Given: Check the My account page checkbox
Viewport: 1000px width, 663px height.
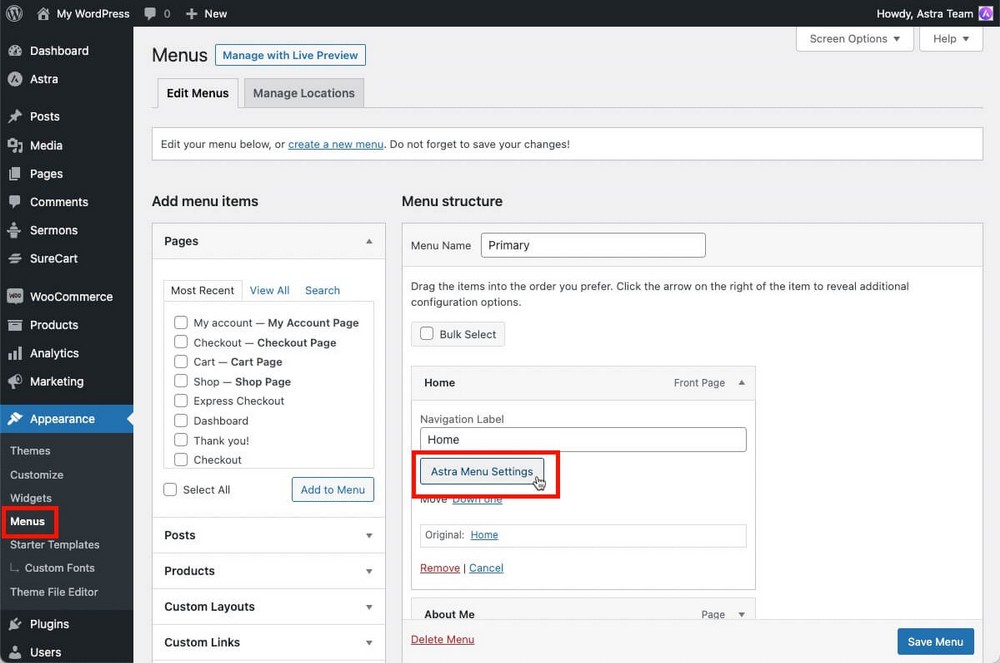Looking at the screenshot, I should [x=181, y=323].
